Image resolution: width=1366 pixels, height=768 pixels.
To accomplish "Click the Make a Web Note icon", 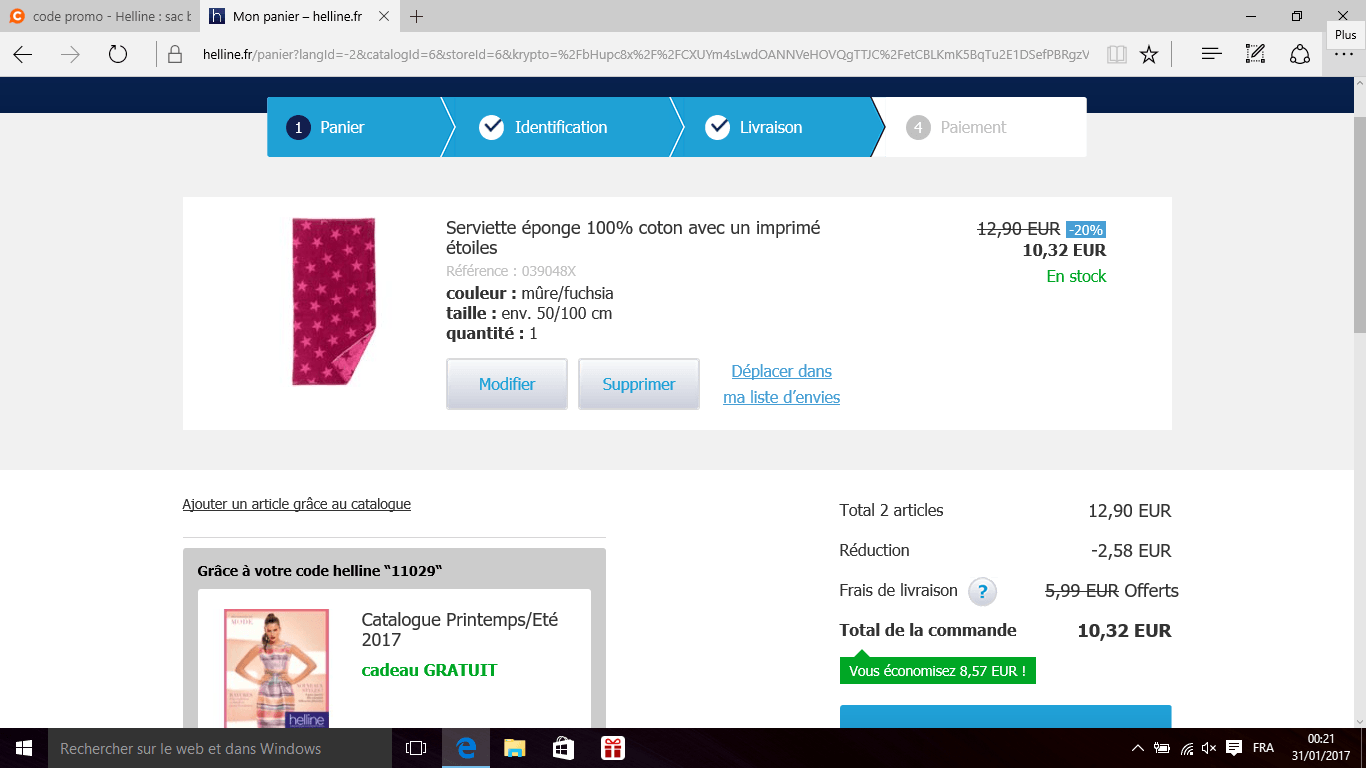I will click(x=1255, y=54).
